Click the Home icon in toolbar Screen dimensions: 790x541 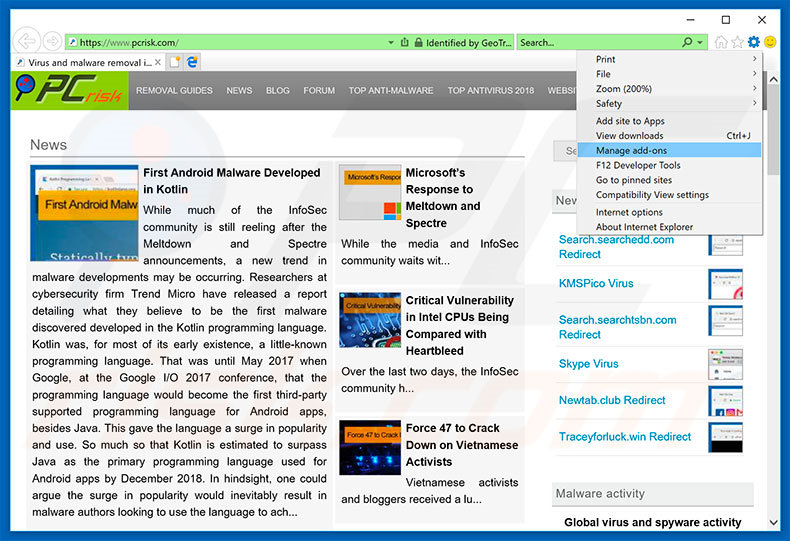721,42
